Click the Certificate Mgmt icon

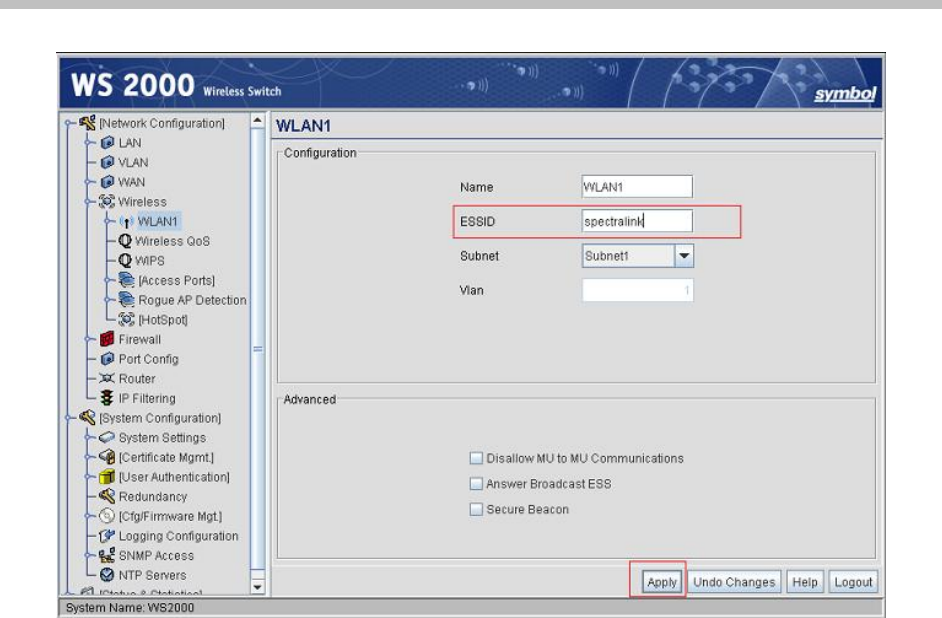coord(107,457)
